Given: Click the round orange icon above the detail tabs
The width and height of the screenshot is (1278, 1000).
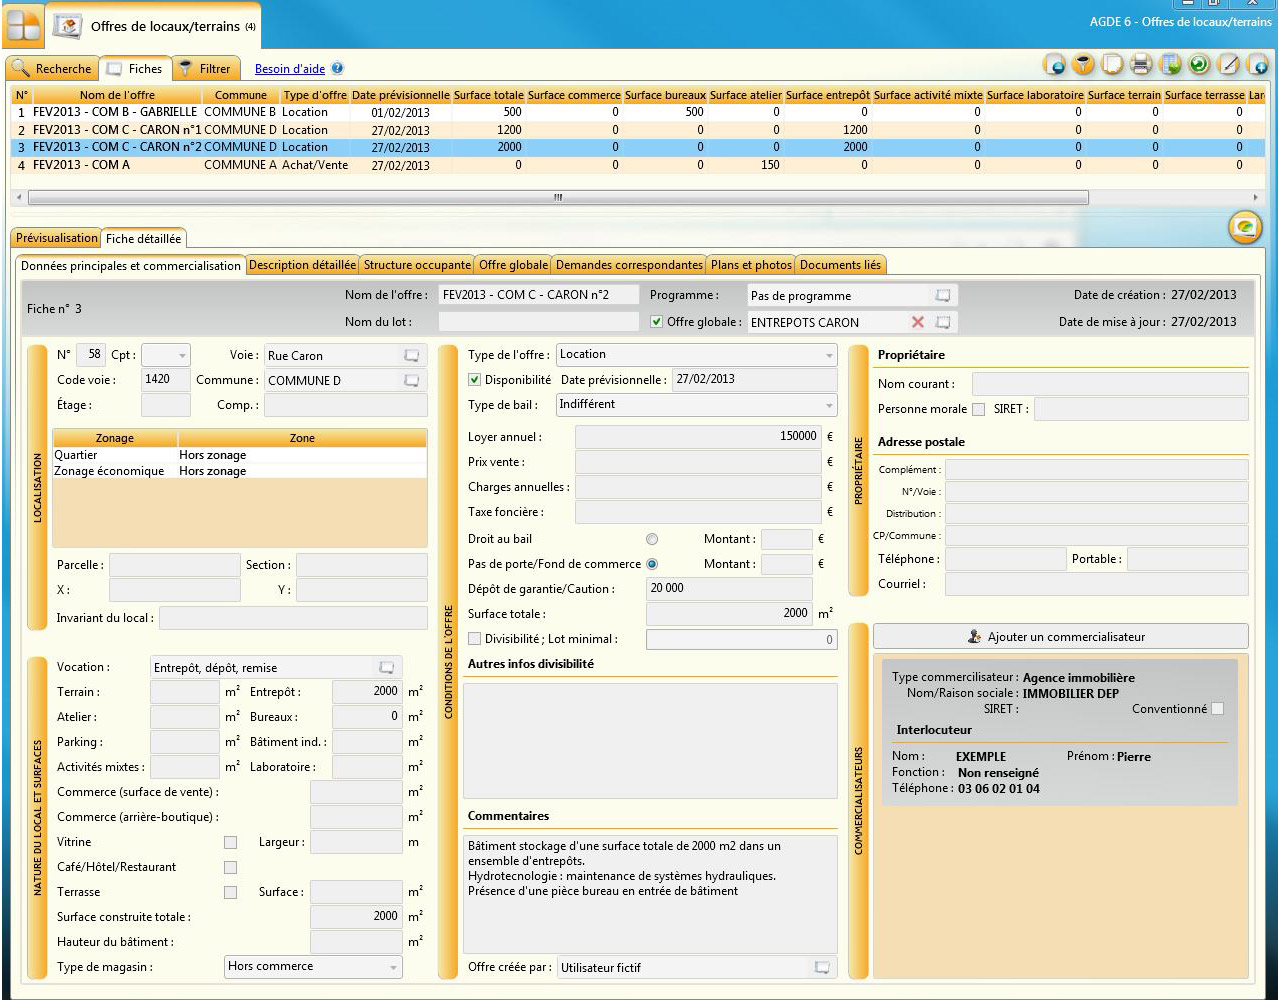Looking at the screenshot, I should [x=1245, y=228].
